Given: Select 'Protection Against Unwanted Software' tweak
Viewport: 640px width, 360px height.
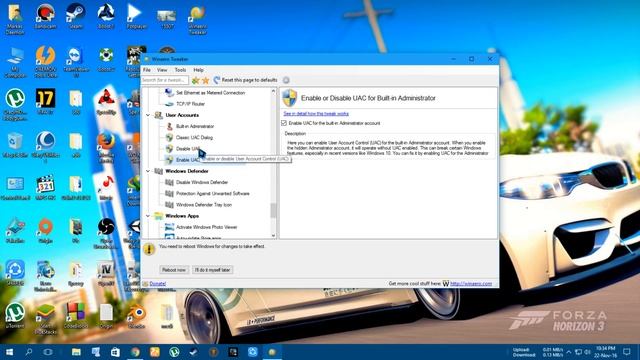Looking at the screenshot, I should pos(212,193).
